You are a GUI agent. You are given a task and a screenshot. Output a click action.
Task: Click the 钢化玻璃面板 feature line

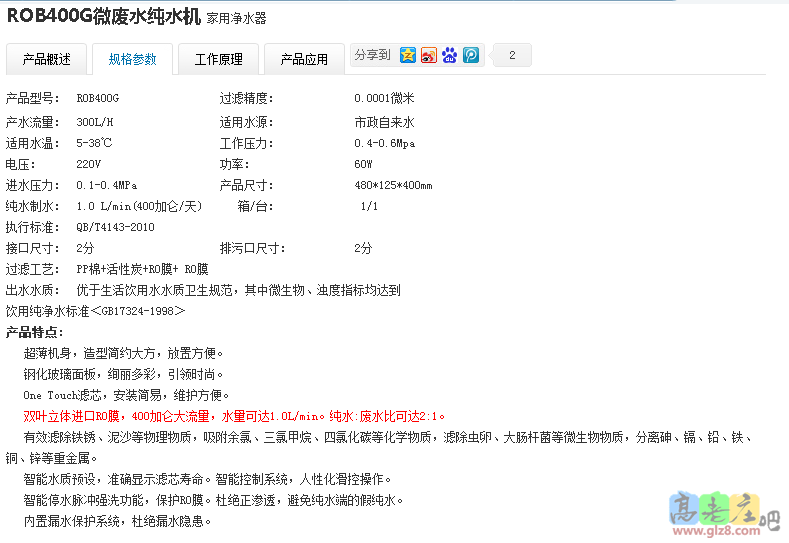123,374
